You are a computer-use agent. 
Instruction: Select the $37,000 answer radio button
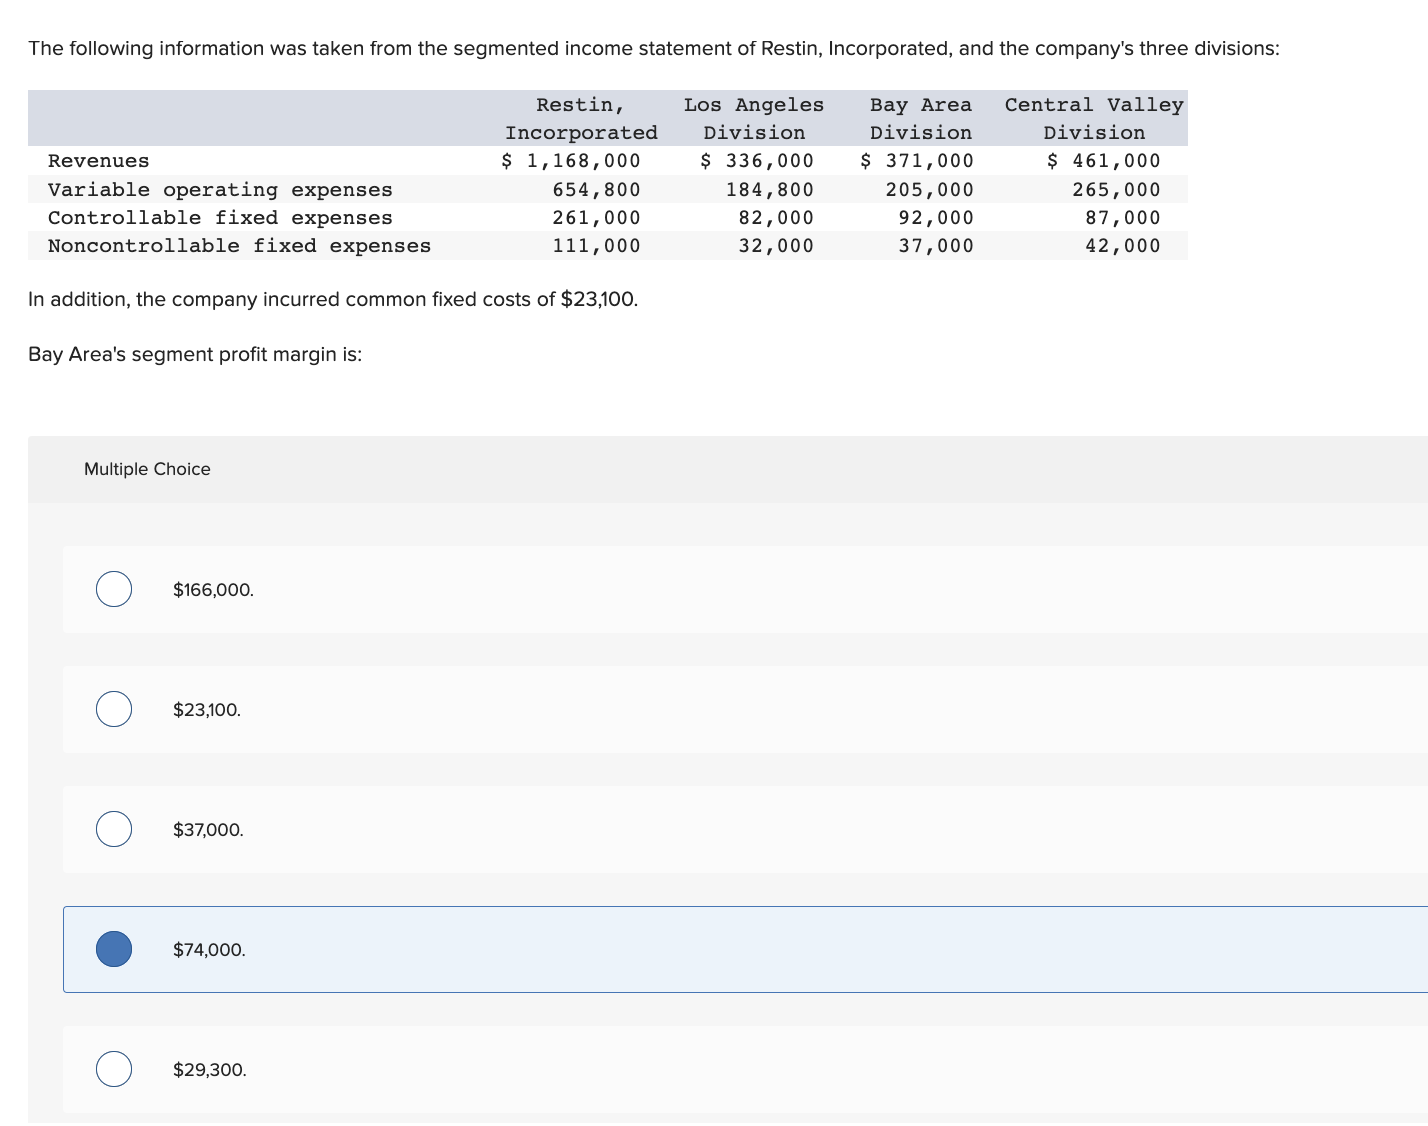(x=113, y=829)
